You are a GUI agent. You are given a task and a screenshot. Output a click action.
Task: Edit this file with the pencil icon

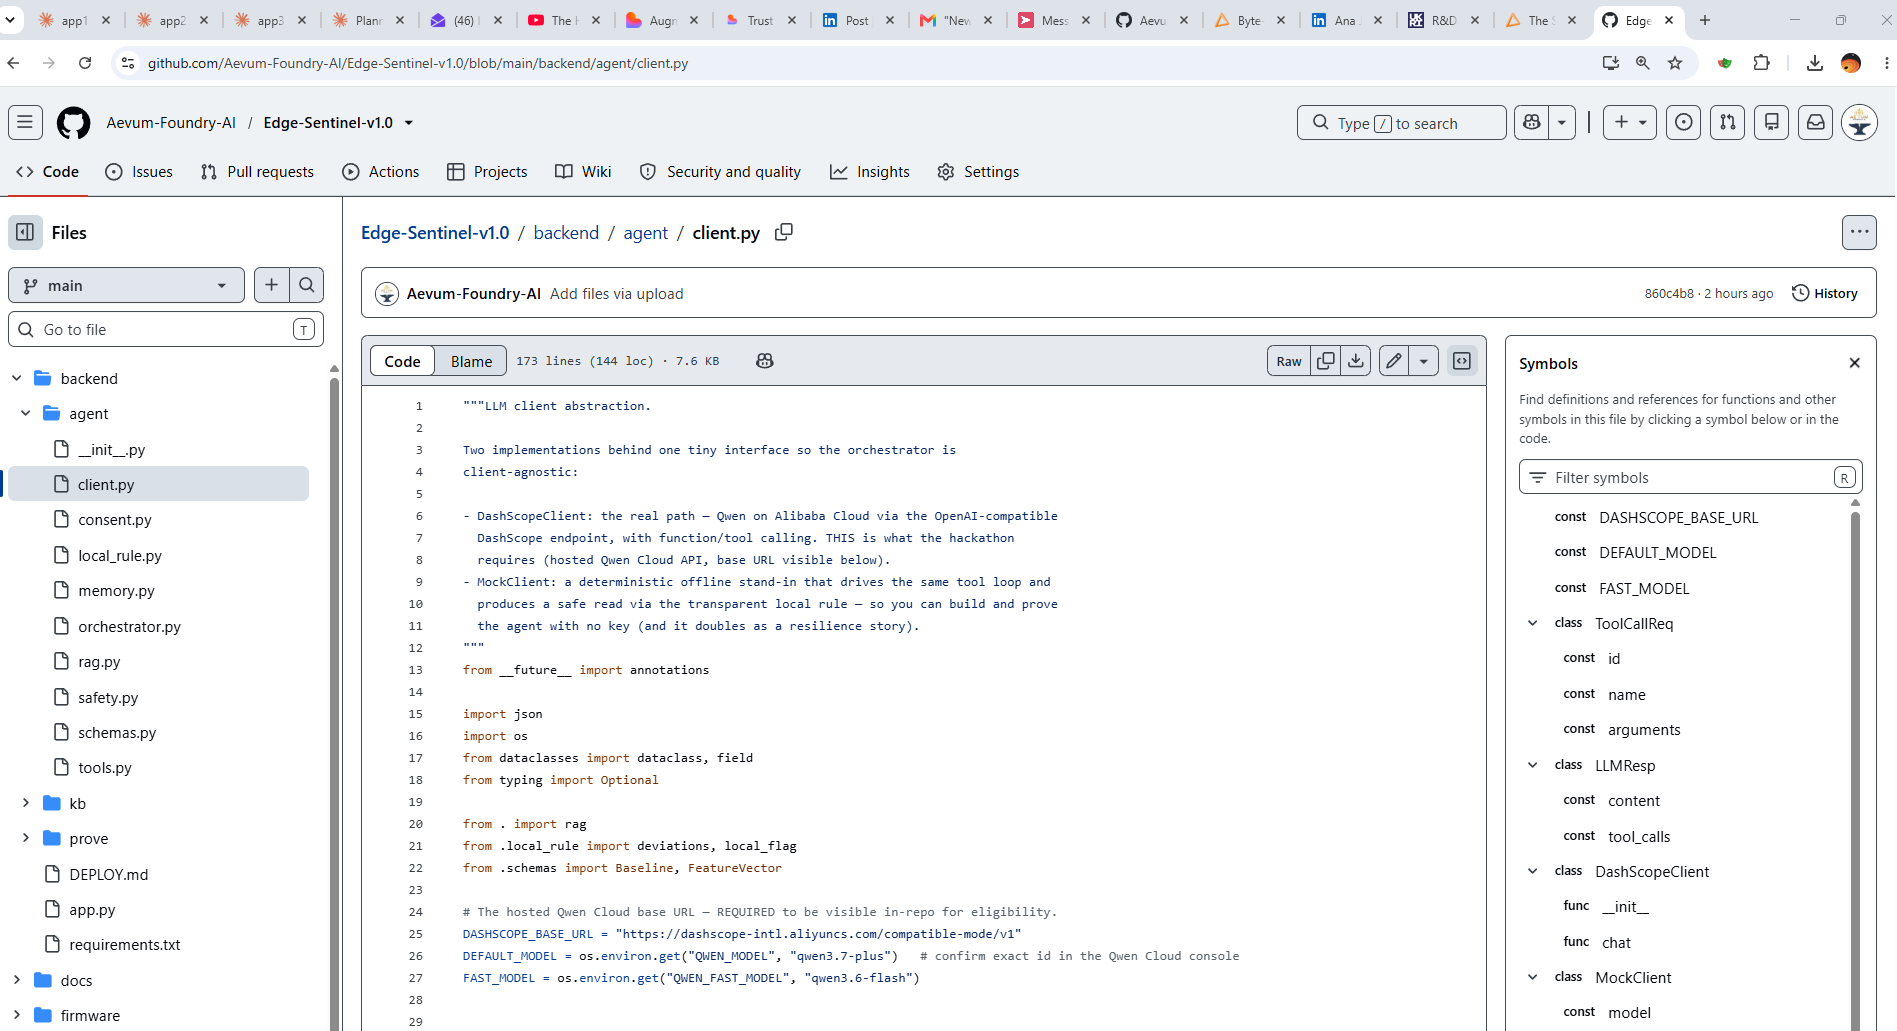pos(1394,361)
